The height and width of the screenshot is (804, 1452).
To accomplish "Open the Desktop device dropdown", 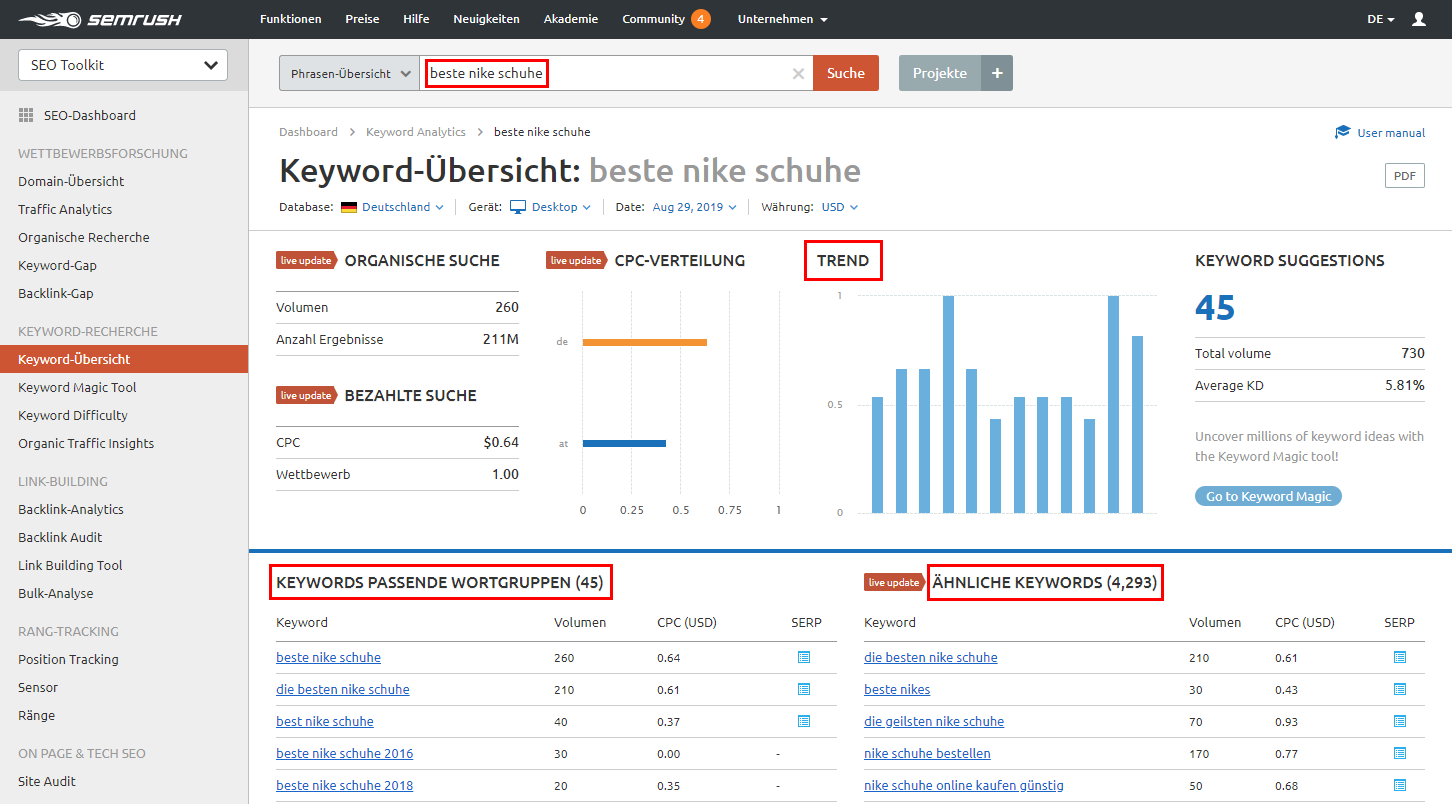I will 561,207.
